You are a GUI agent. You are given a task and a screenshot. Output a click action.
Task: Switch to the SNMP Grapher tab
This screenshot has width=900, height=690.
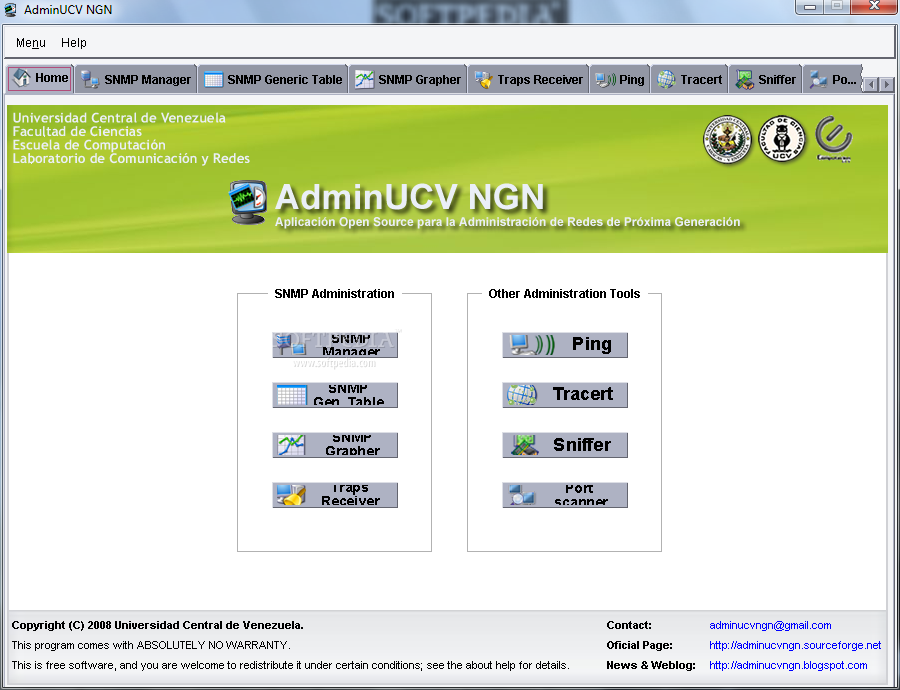[408, 79]
